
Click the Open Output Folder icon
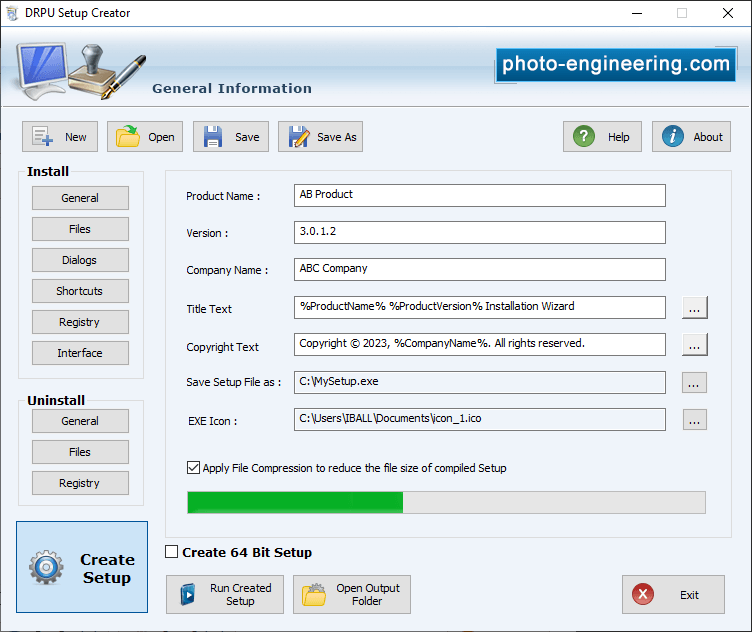(x=314, y=595)
